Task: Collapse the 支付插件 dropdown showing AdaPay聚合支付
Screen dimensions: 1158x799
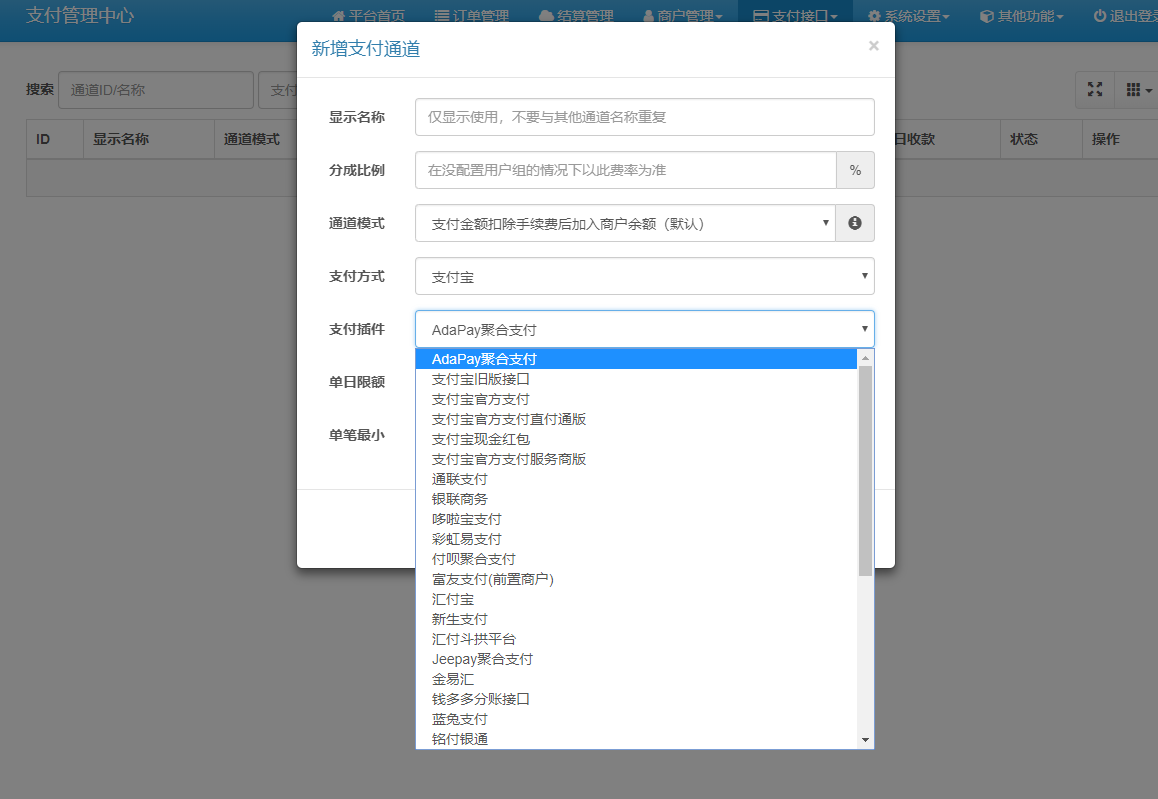Action: [645, 329]
